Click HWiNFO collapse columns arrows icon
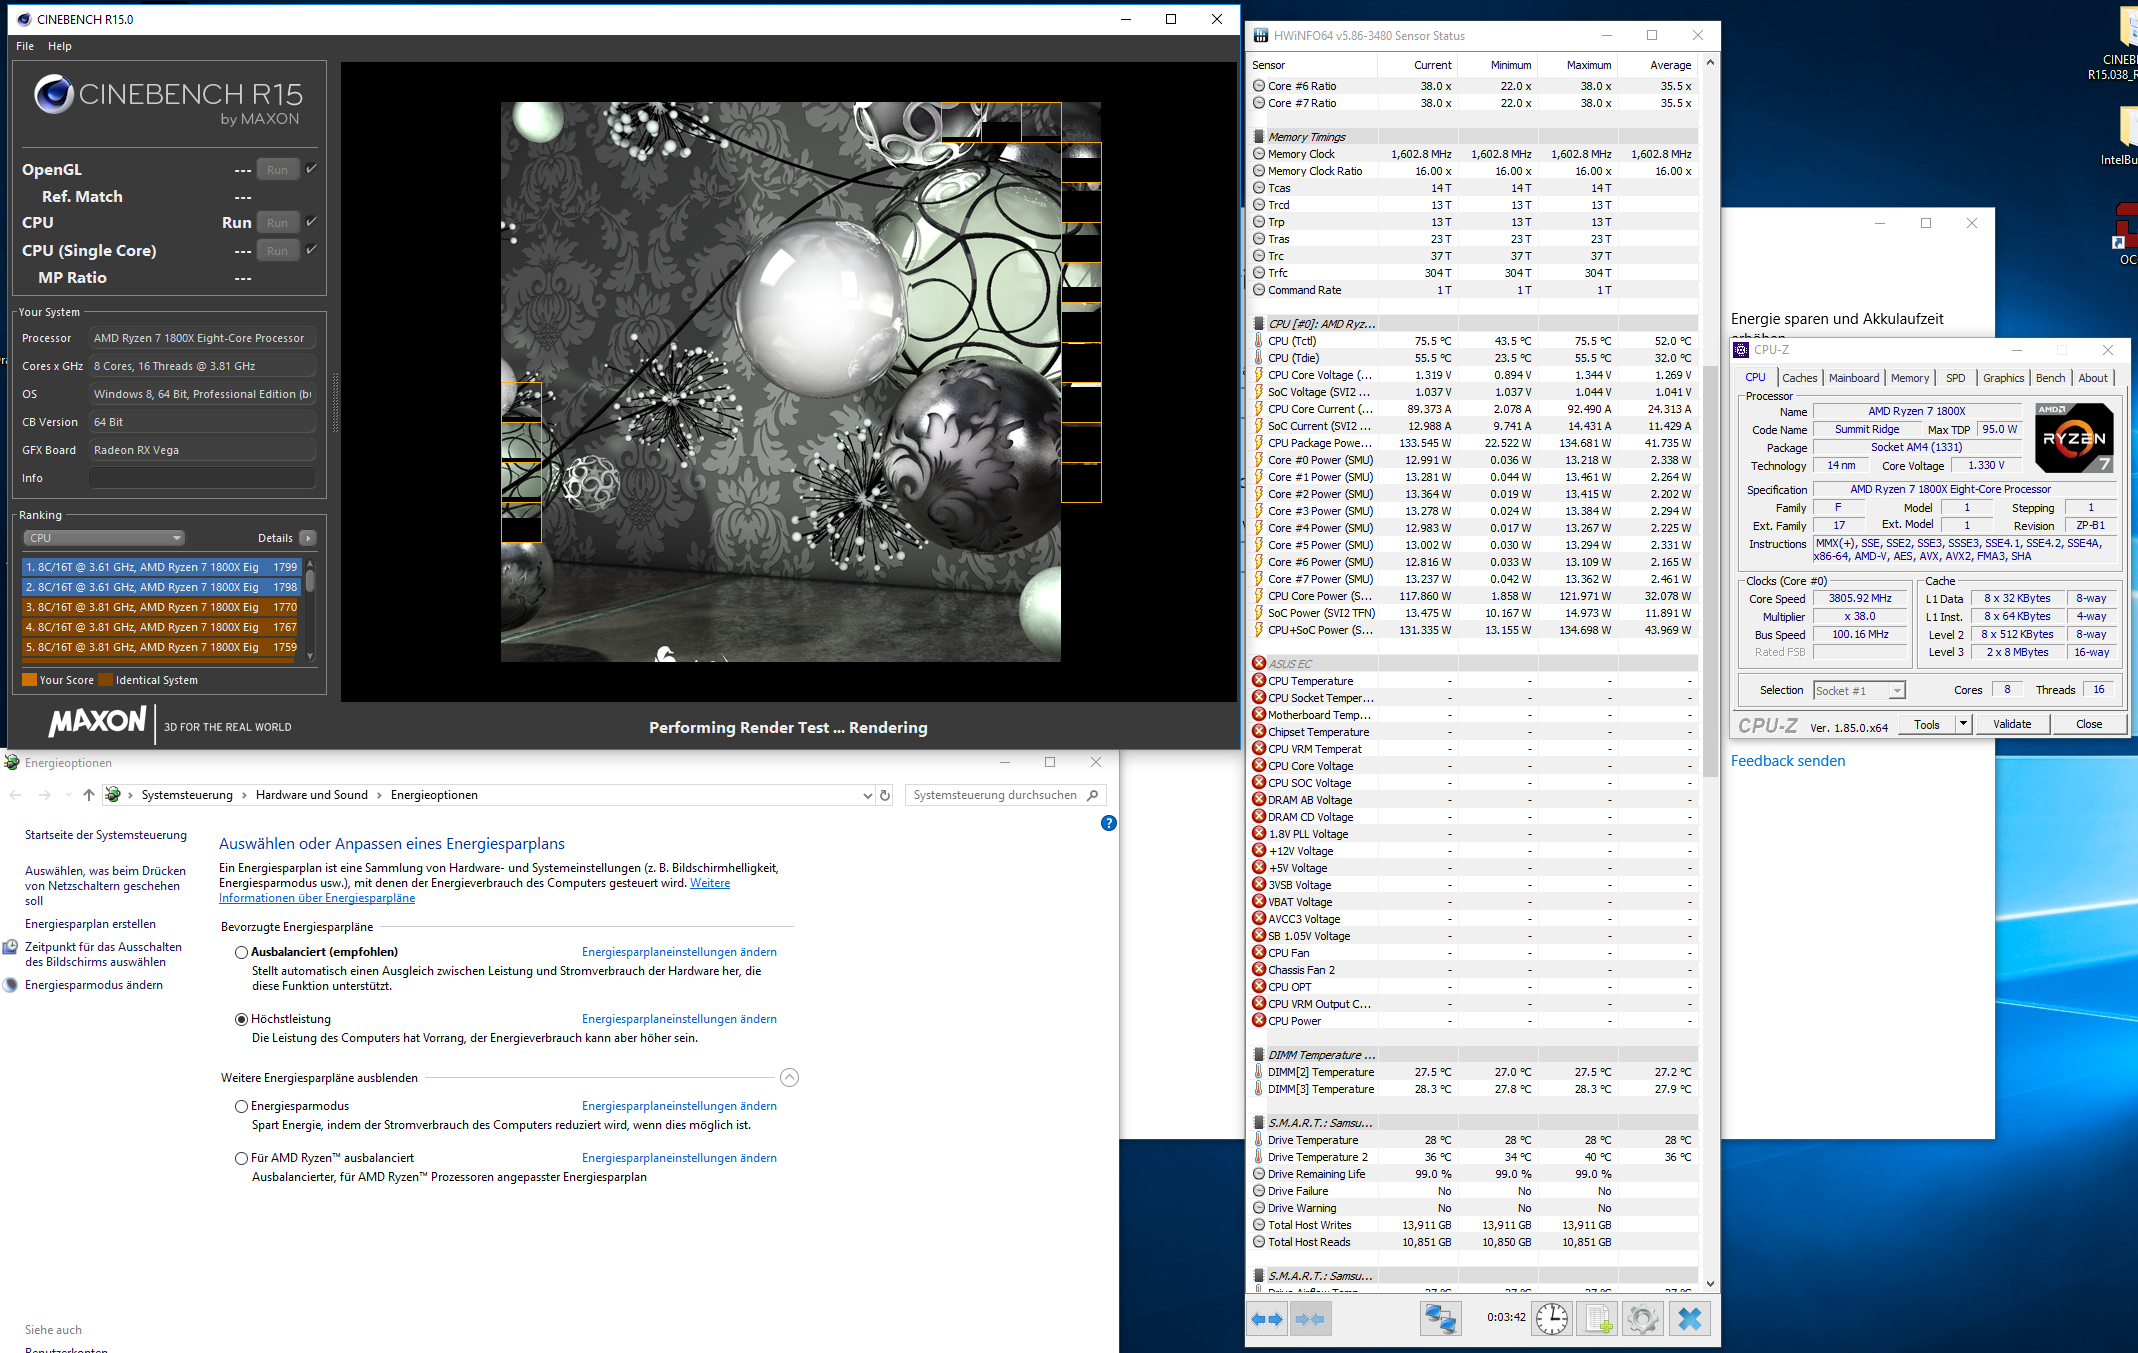The width and height of the screenshot is (2138, 1353). (1310, 1319)
